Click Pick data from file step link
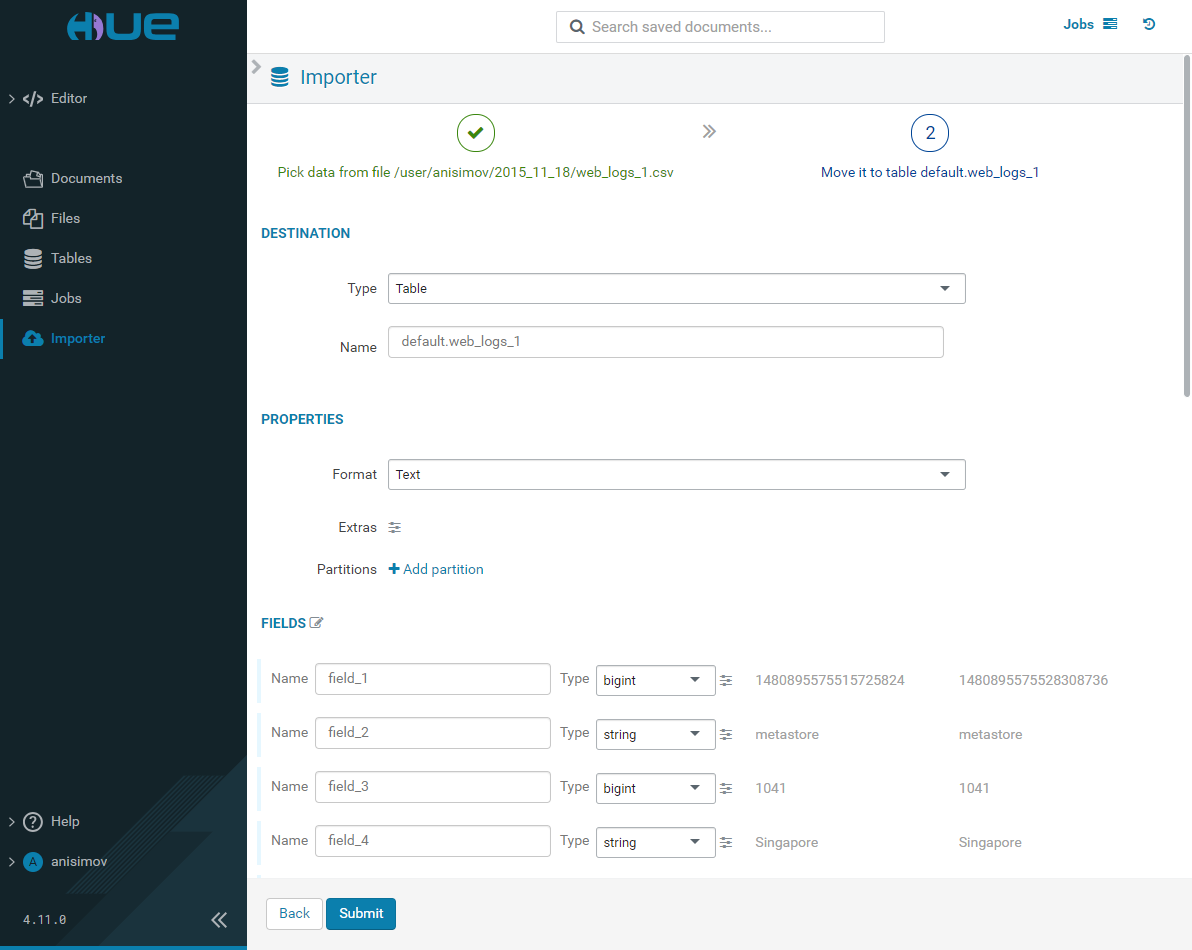Screen dimensions: 1192x950 click(475, 173)
